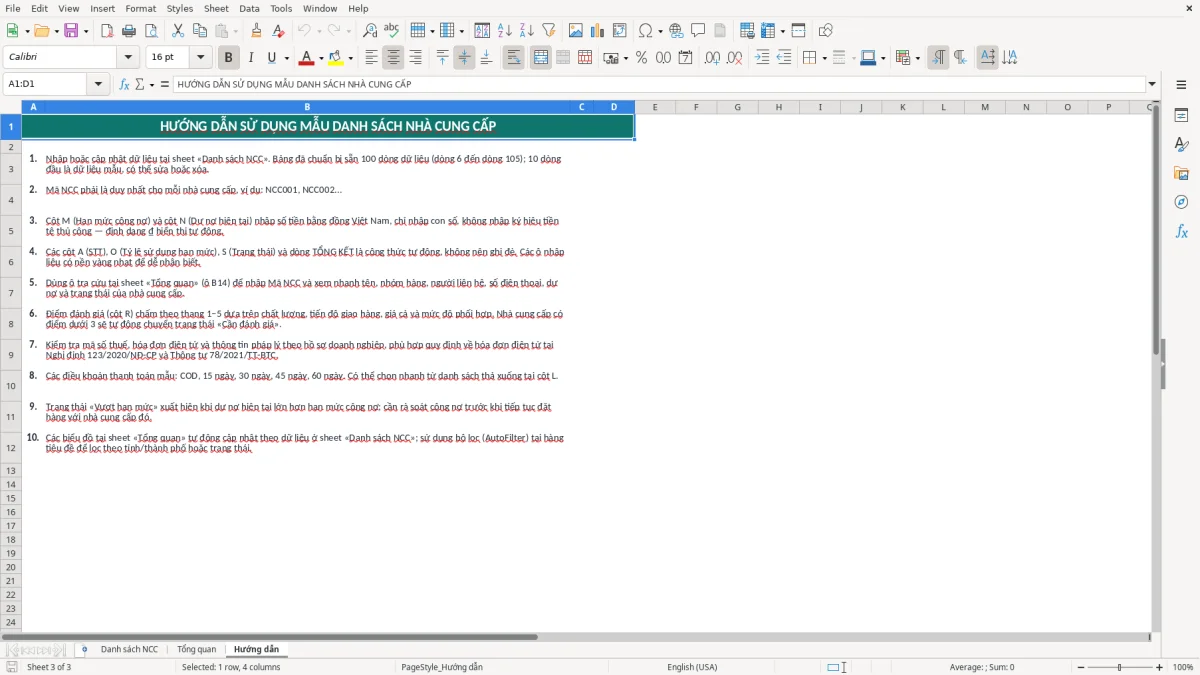Open the Save button dropdown arrow
The image size is (1200, 675).
pyautogui.click(x=86, y=31)
